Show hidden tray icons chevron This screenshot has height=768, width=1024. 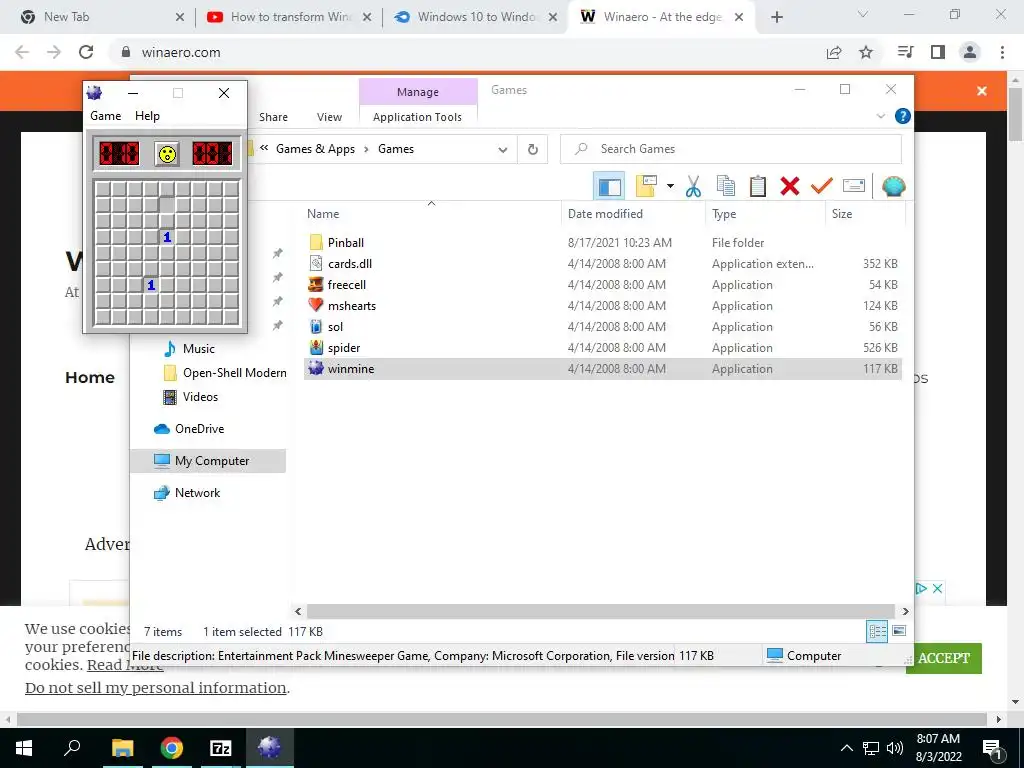tap(846, 748)
